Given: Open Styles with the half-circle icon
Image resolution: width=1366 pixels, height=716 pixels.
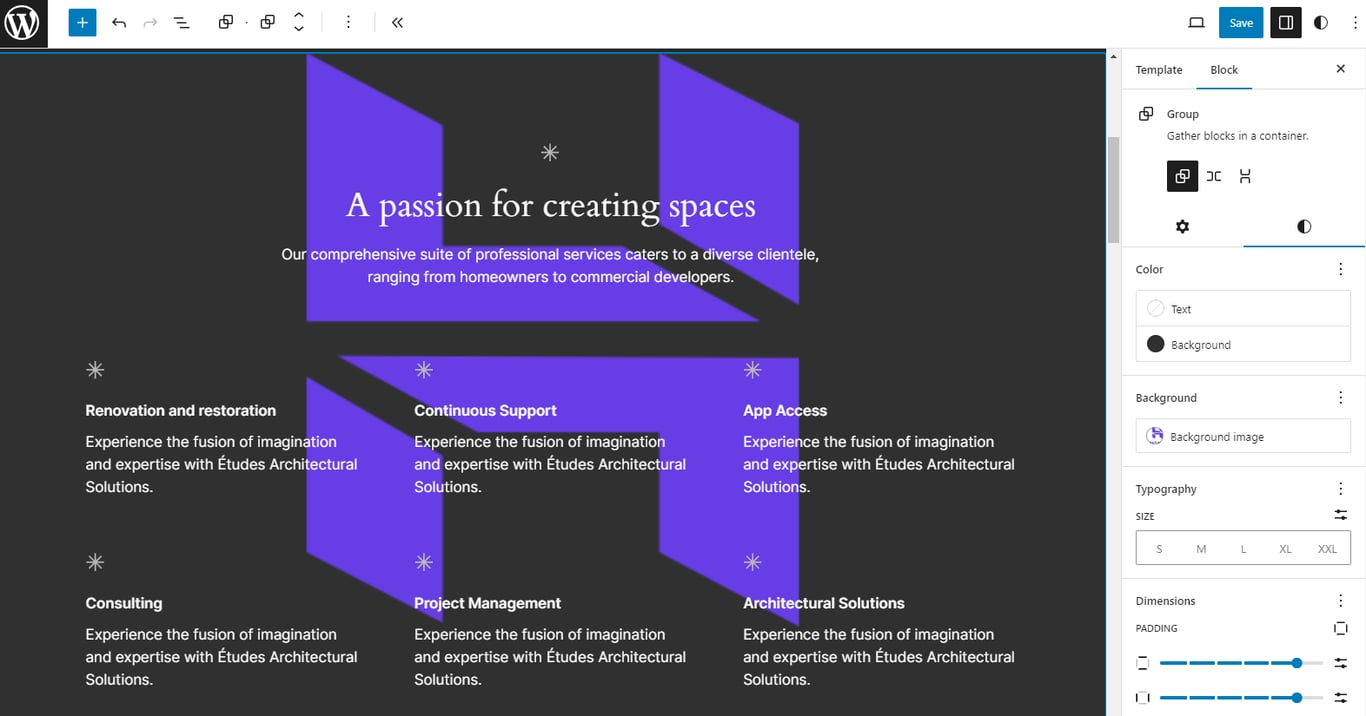Looking at the screenshot, I should tap(1304, 227).
